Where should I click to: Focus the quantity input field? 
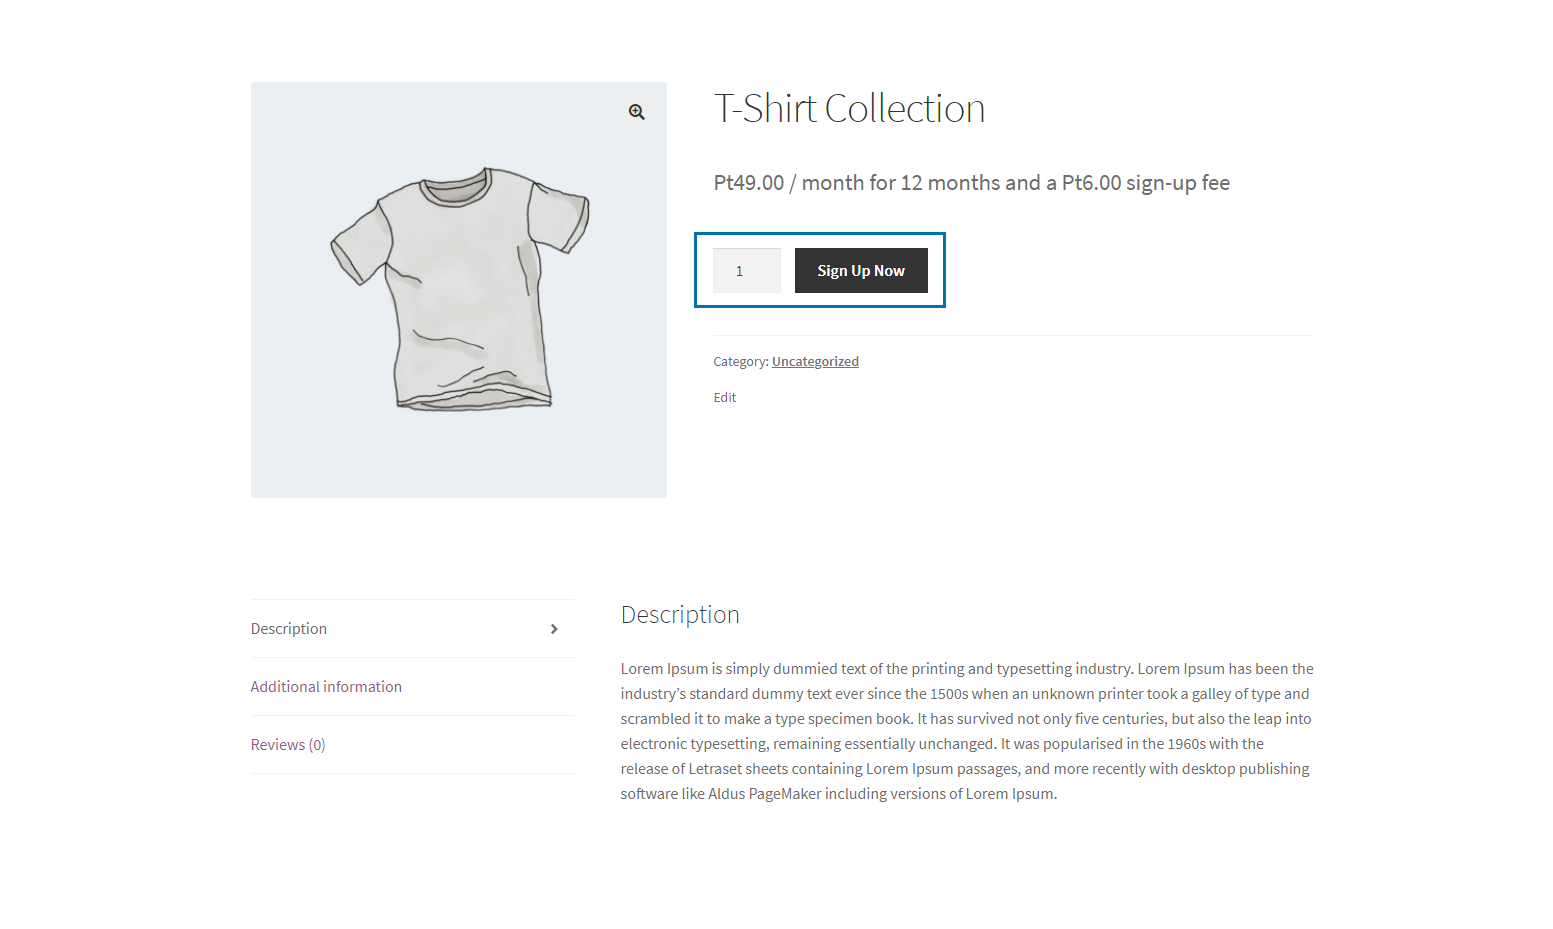coord(746,271)
